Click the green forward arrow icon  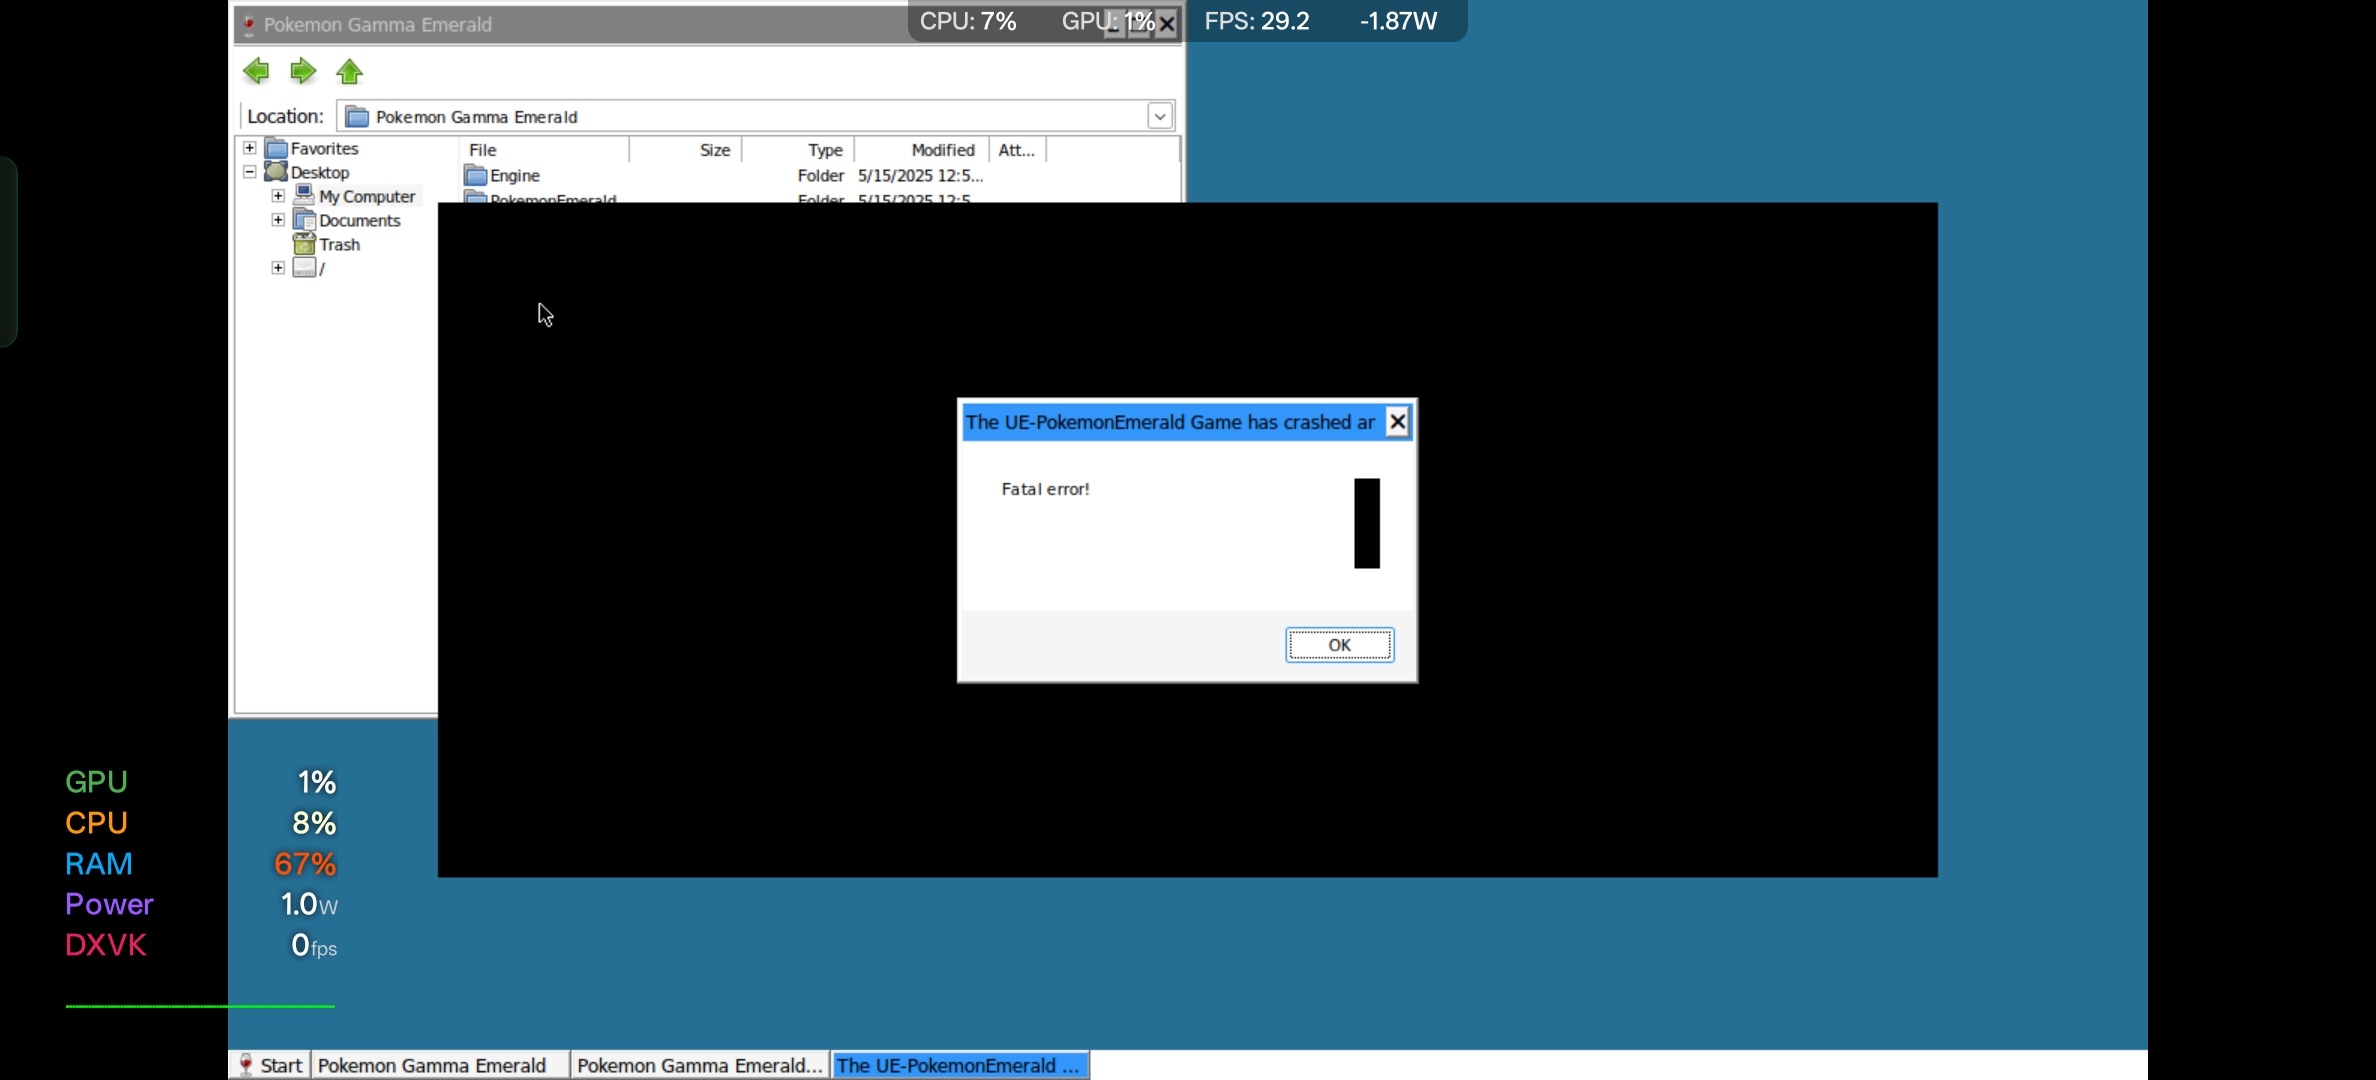tap(303, 71)
